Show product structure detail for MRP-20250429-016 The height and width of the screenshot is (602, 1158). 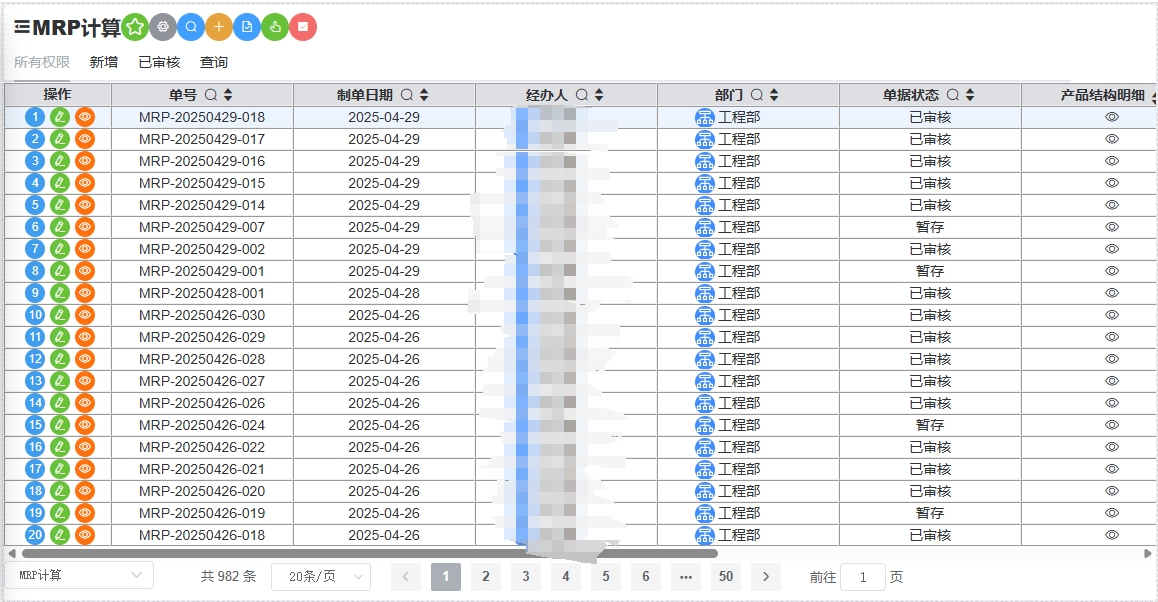[1111, 161]
